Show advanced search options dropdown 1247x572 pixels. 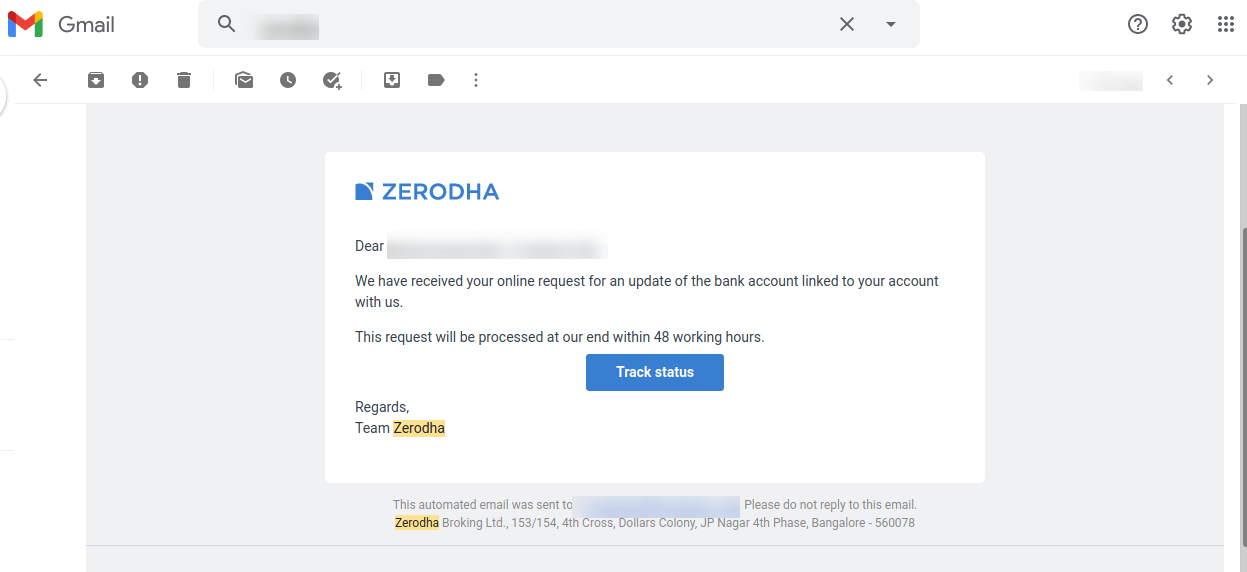[891, 24]
